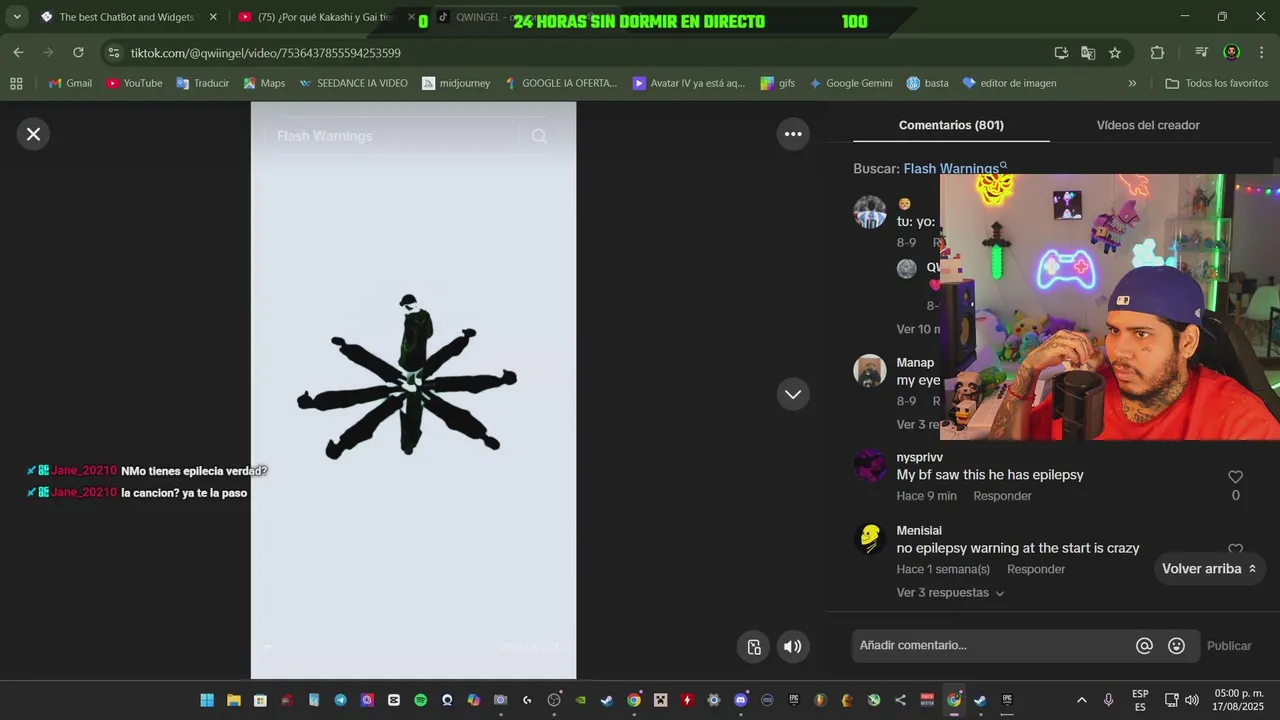Open the YouTube bookmark
The height and width of the screenshot is (720, 1280).
pos(134,83)
